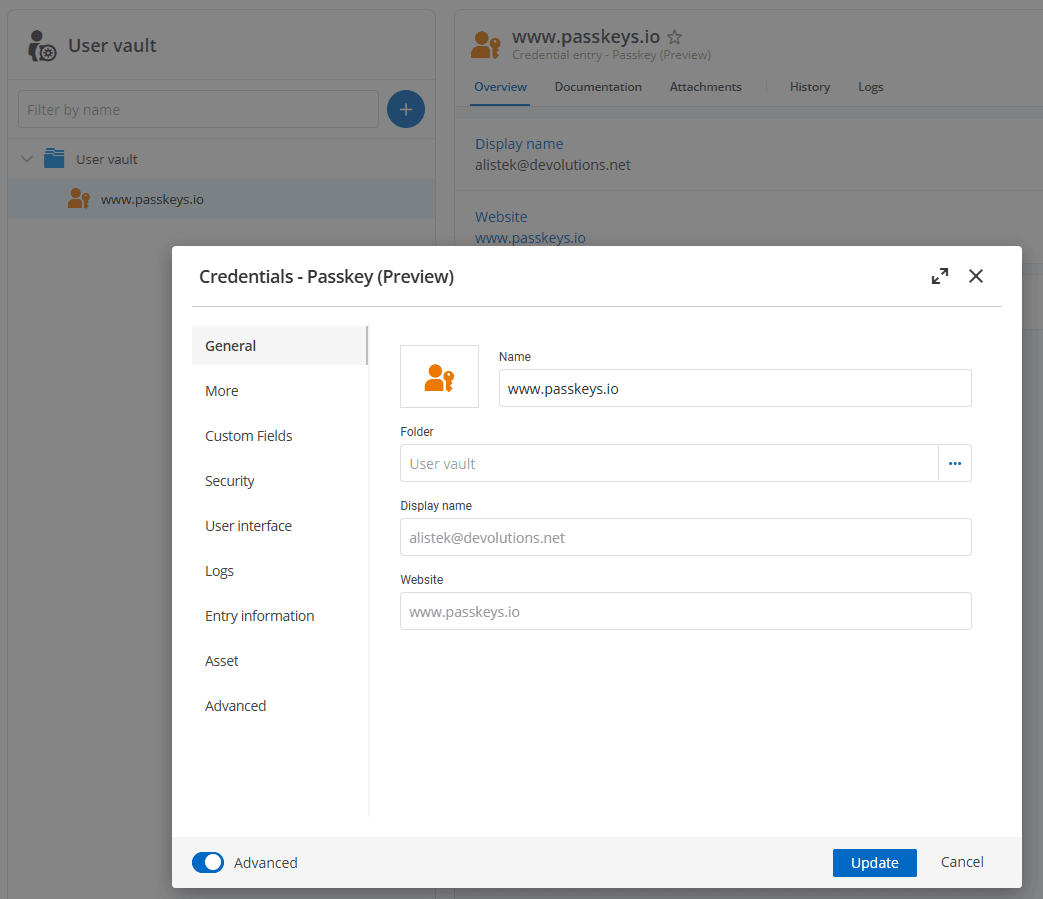Select www.passkeys.io entry in tree

click(152, 199)
